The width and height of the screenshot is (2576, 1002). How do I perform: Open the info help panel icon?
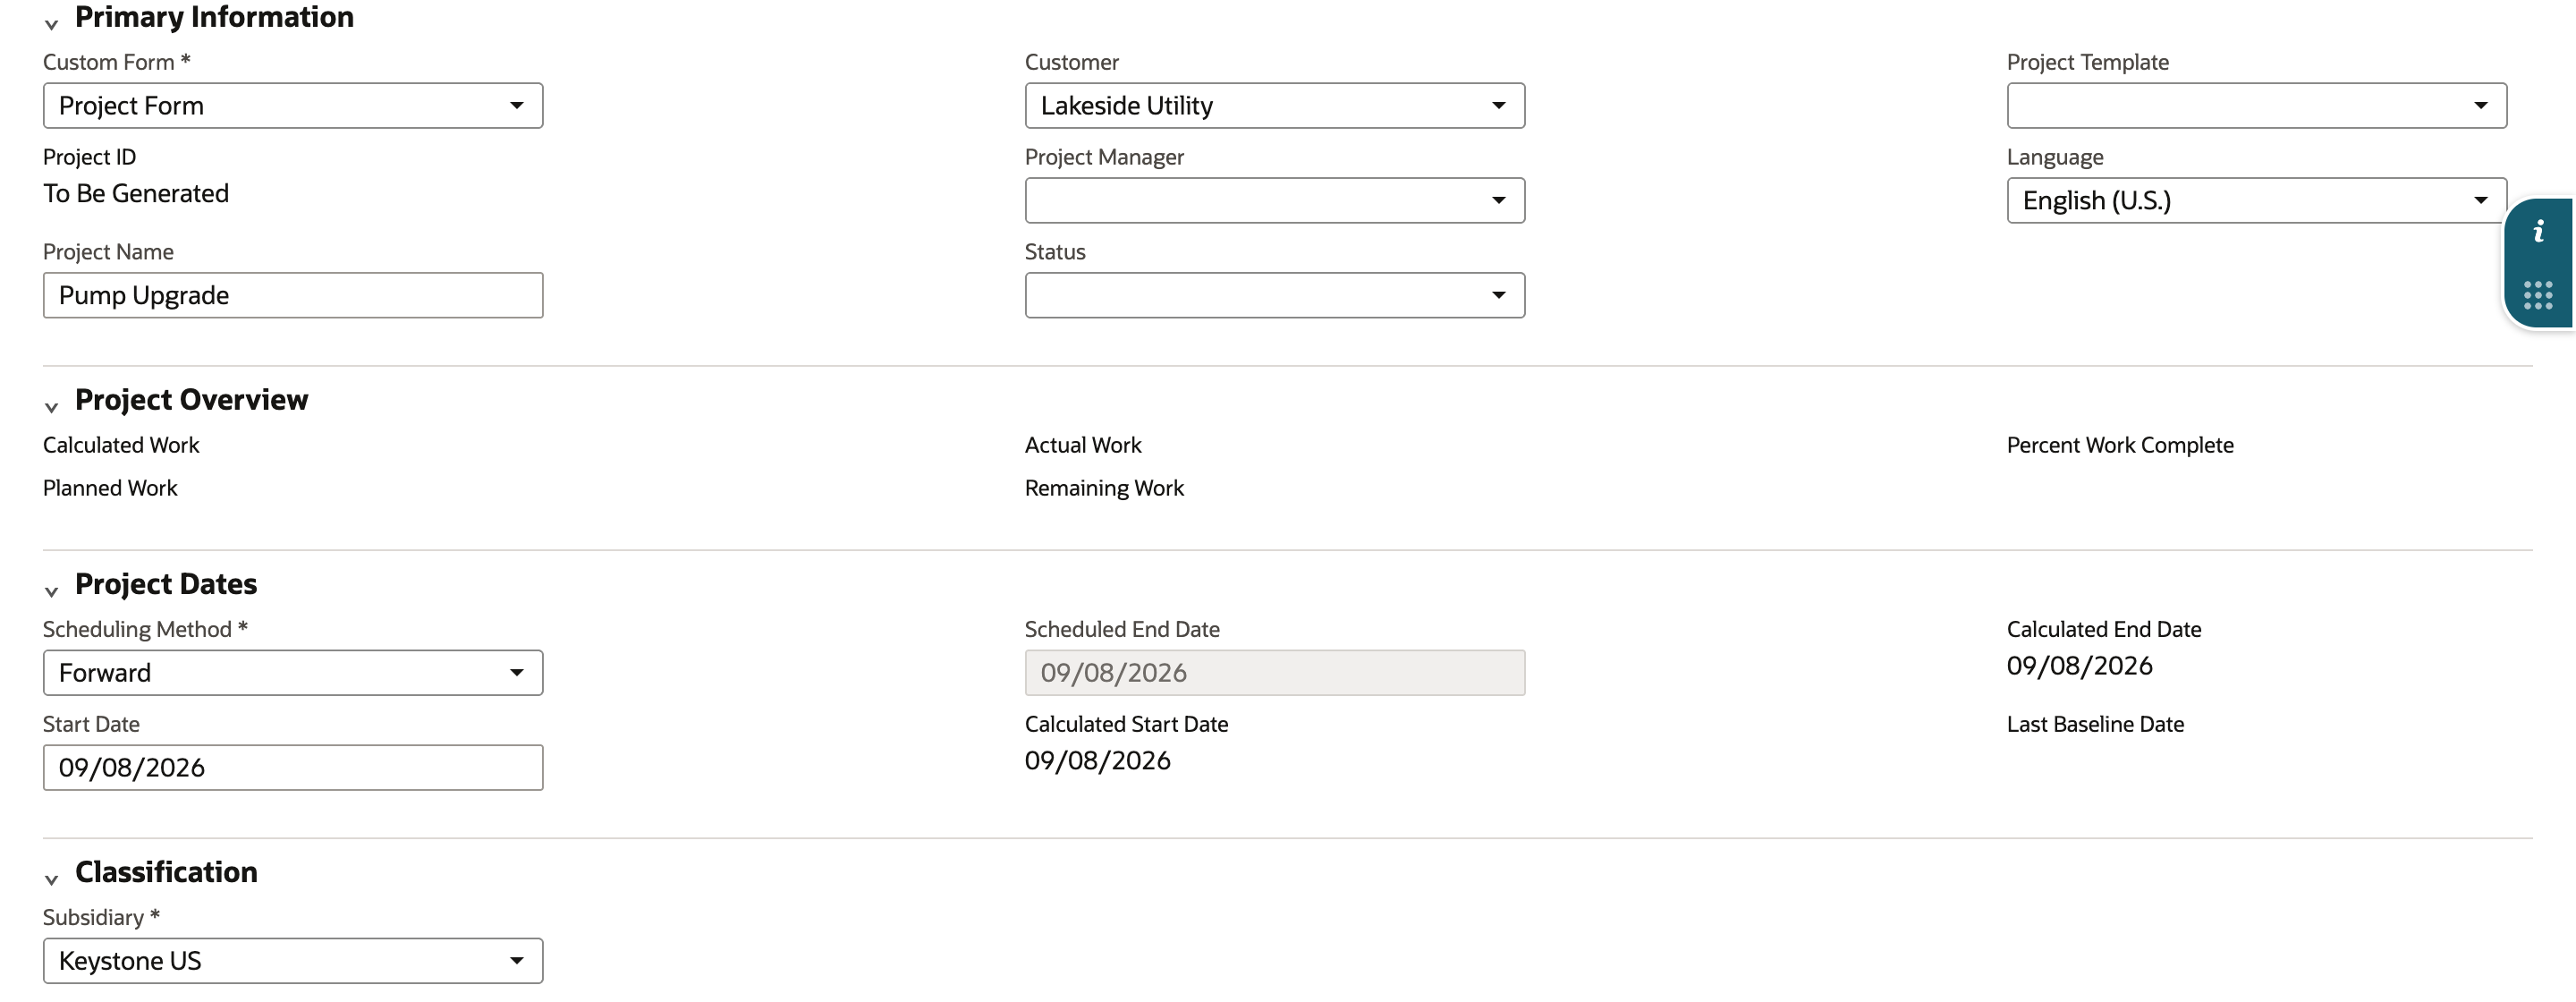tap(2538, 232)
